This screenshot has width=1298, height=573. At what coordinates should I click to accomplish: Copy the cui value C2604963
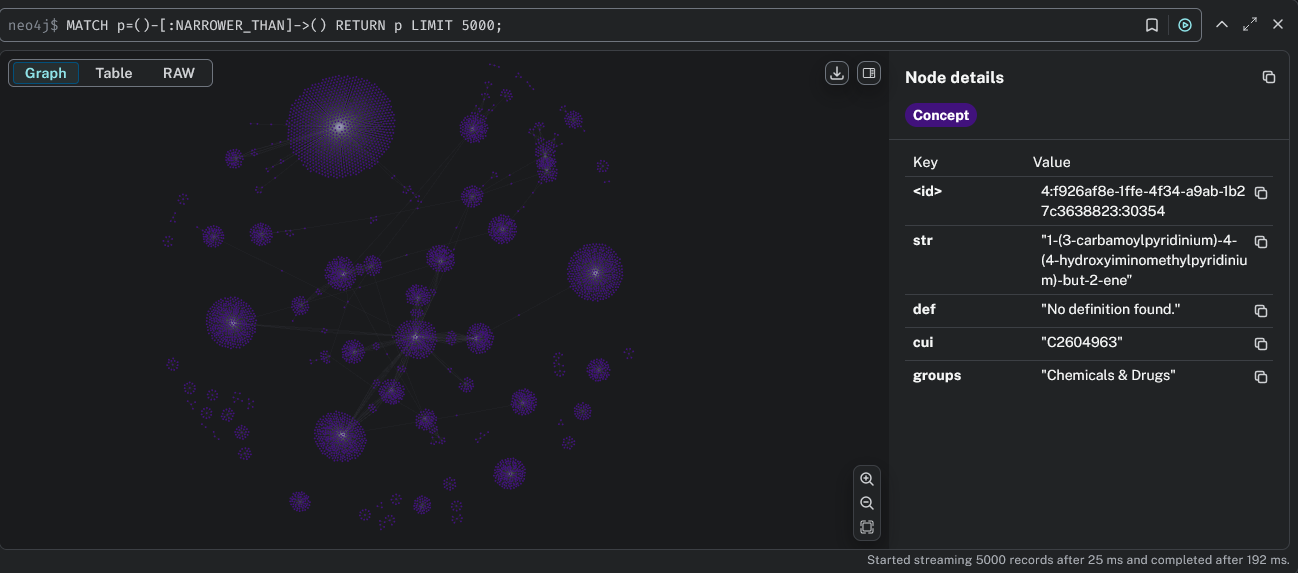[1261, 344]
